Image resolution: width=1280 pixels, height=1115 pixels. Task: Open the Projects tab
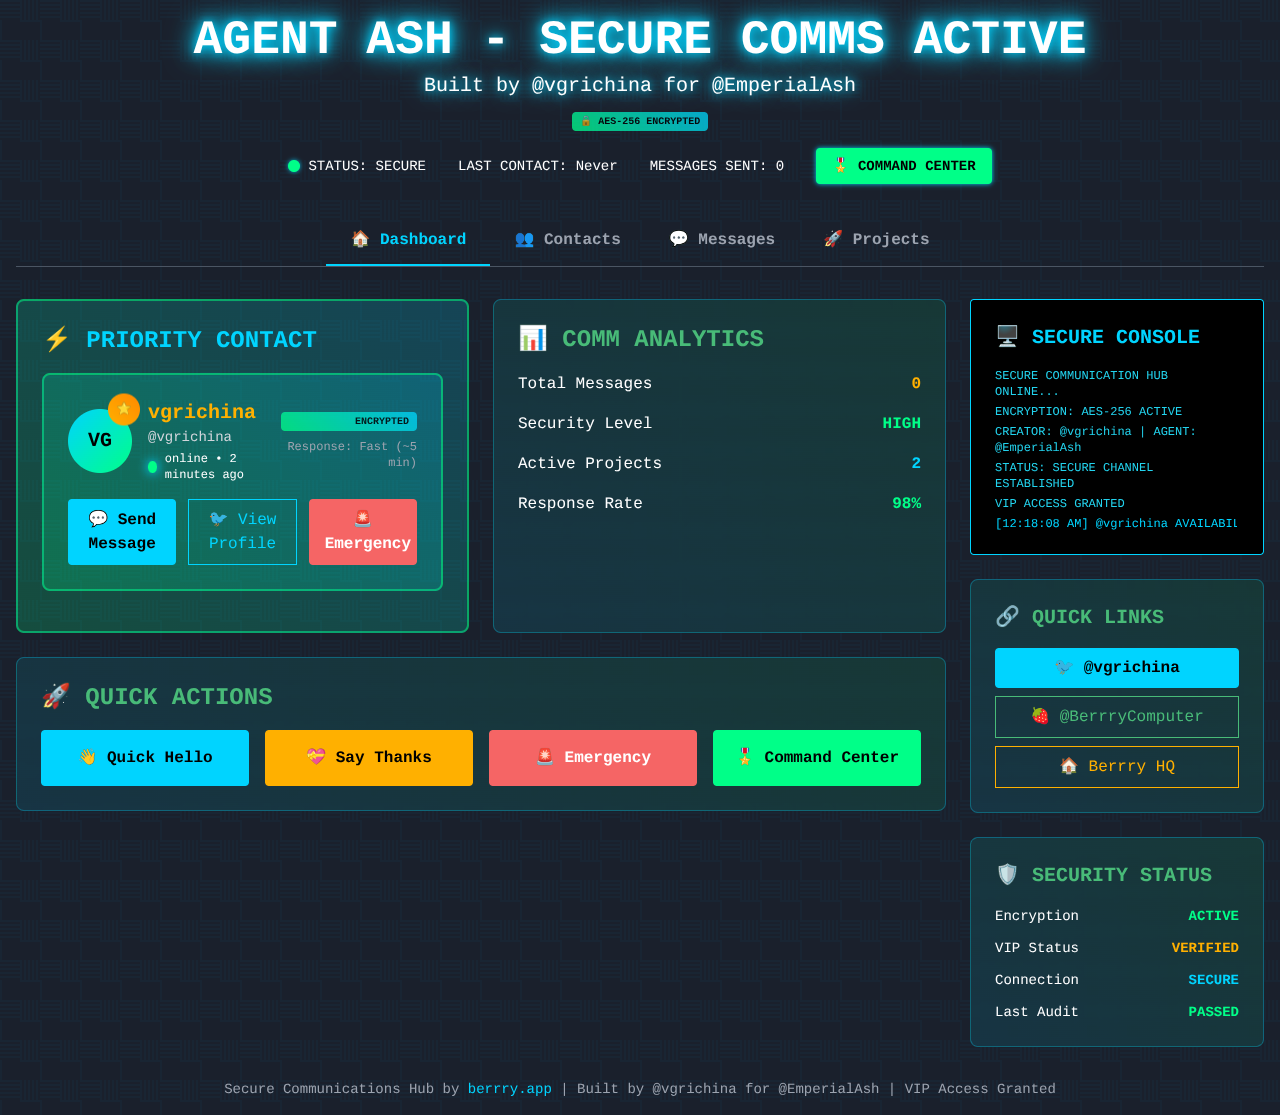pos(876,238)
